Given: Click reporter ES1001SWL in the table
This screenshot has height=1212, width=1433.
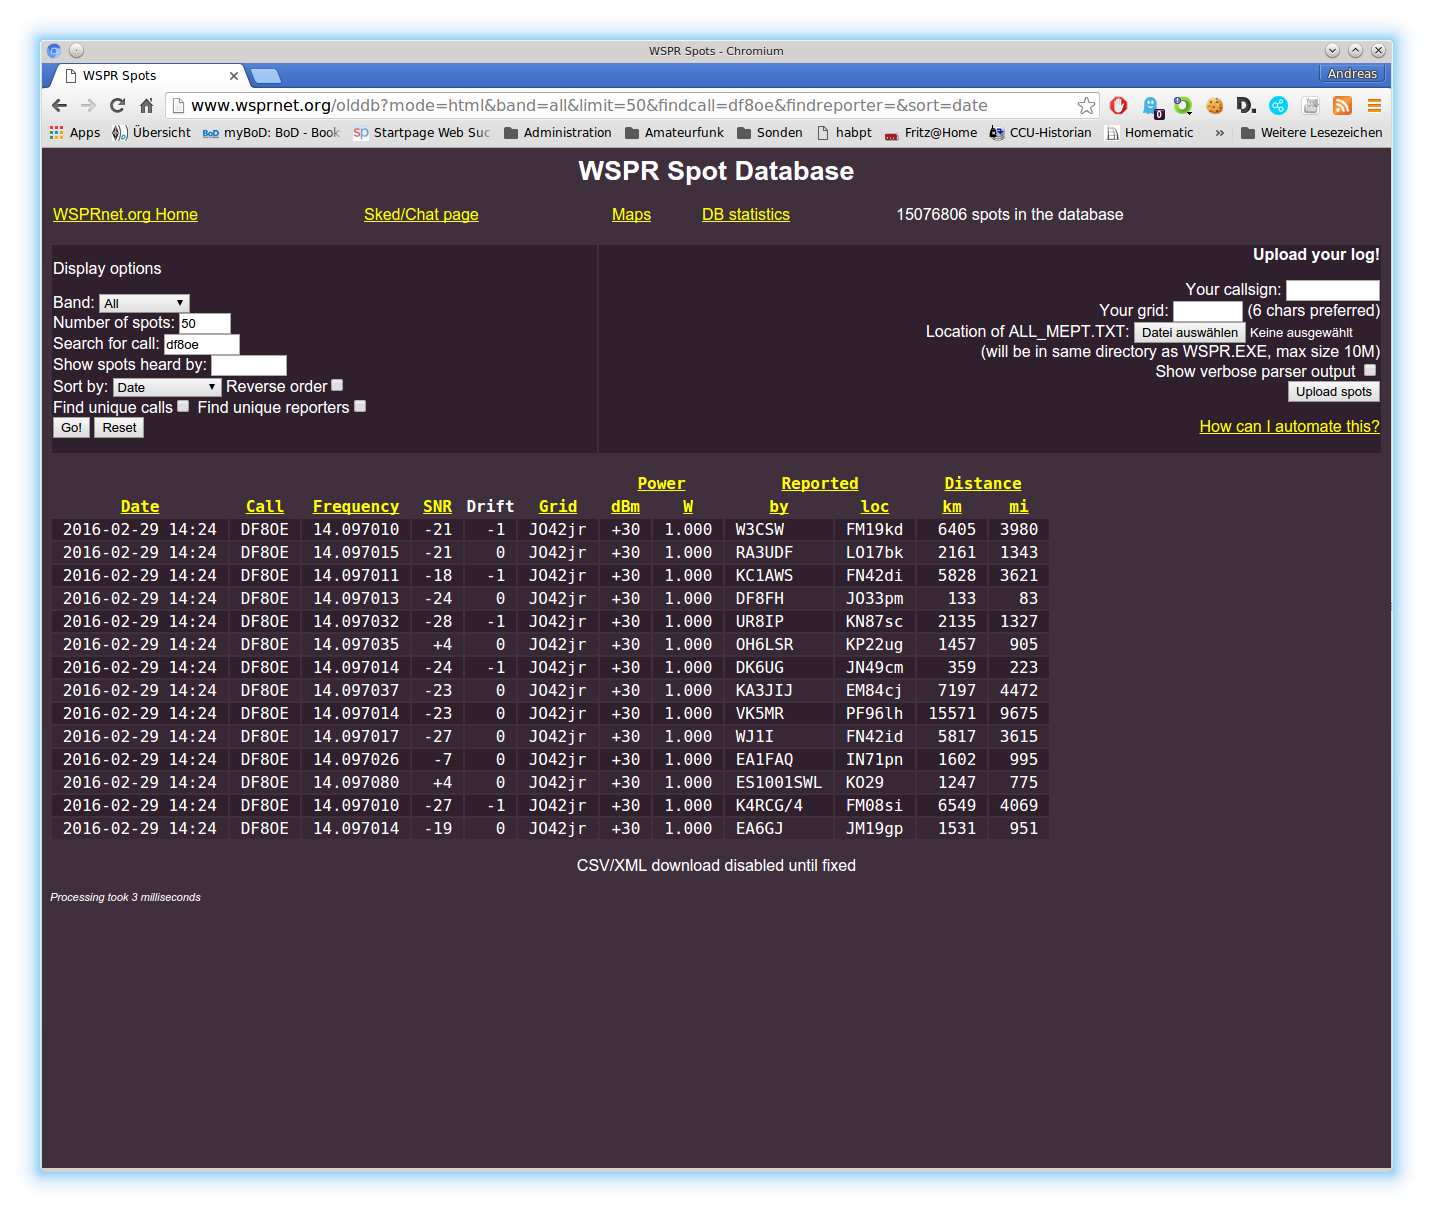Looking at the screenshot, I should pos(778,783).
